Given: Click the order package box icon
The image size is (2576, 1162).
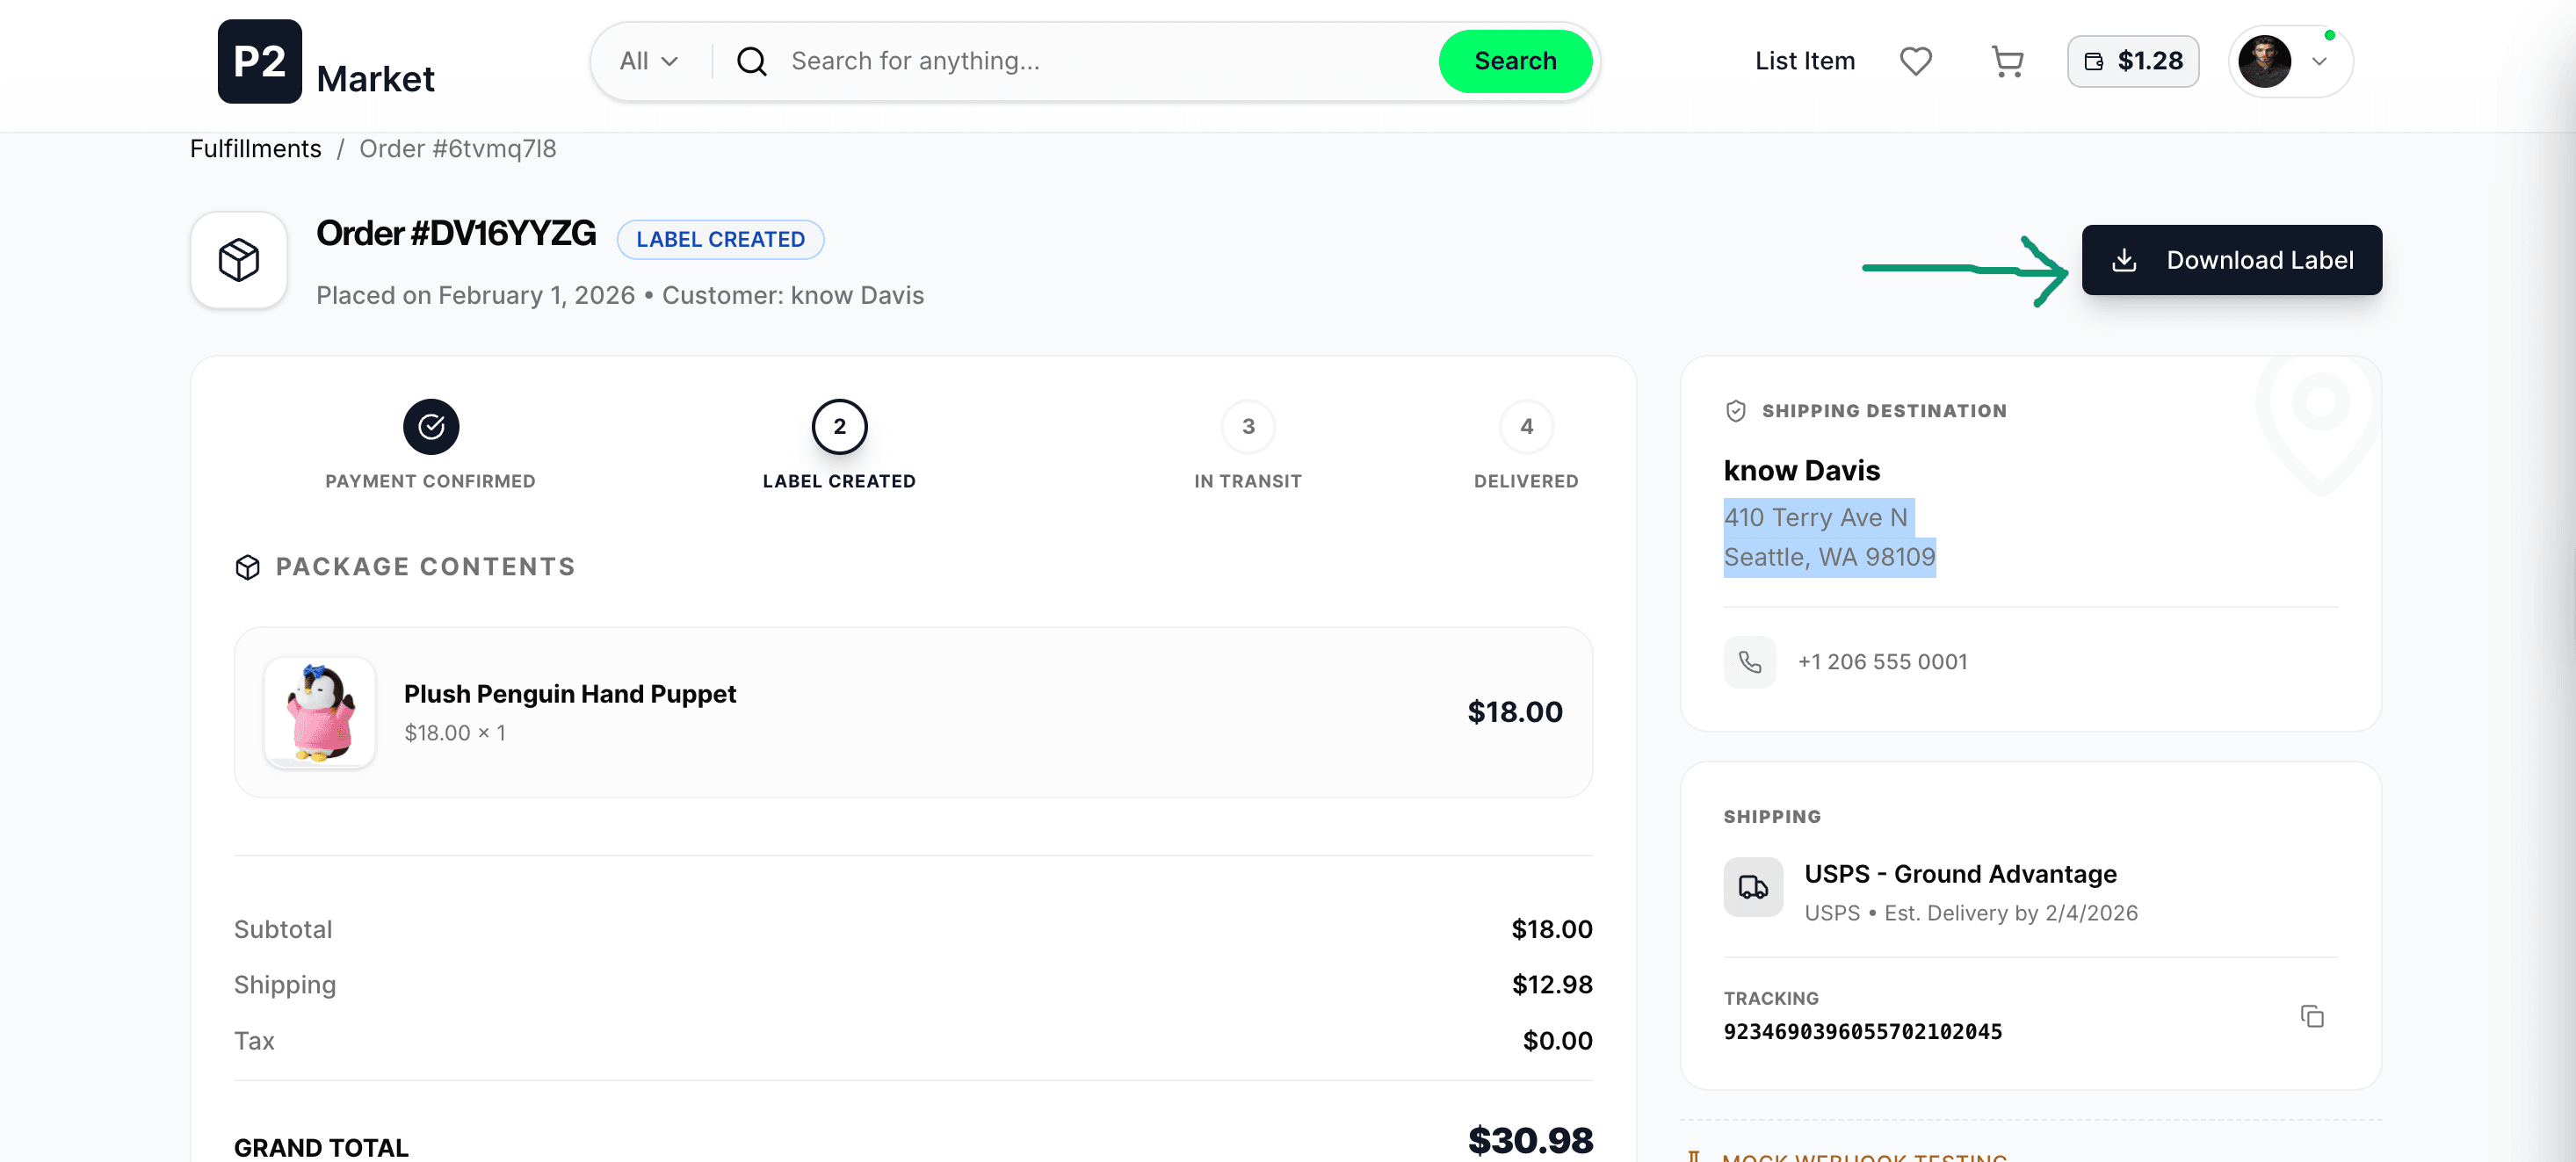Looking at the screenshot, I should coord(239,260).
